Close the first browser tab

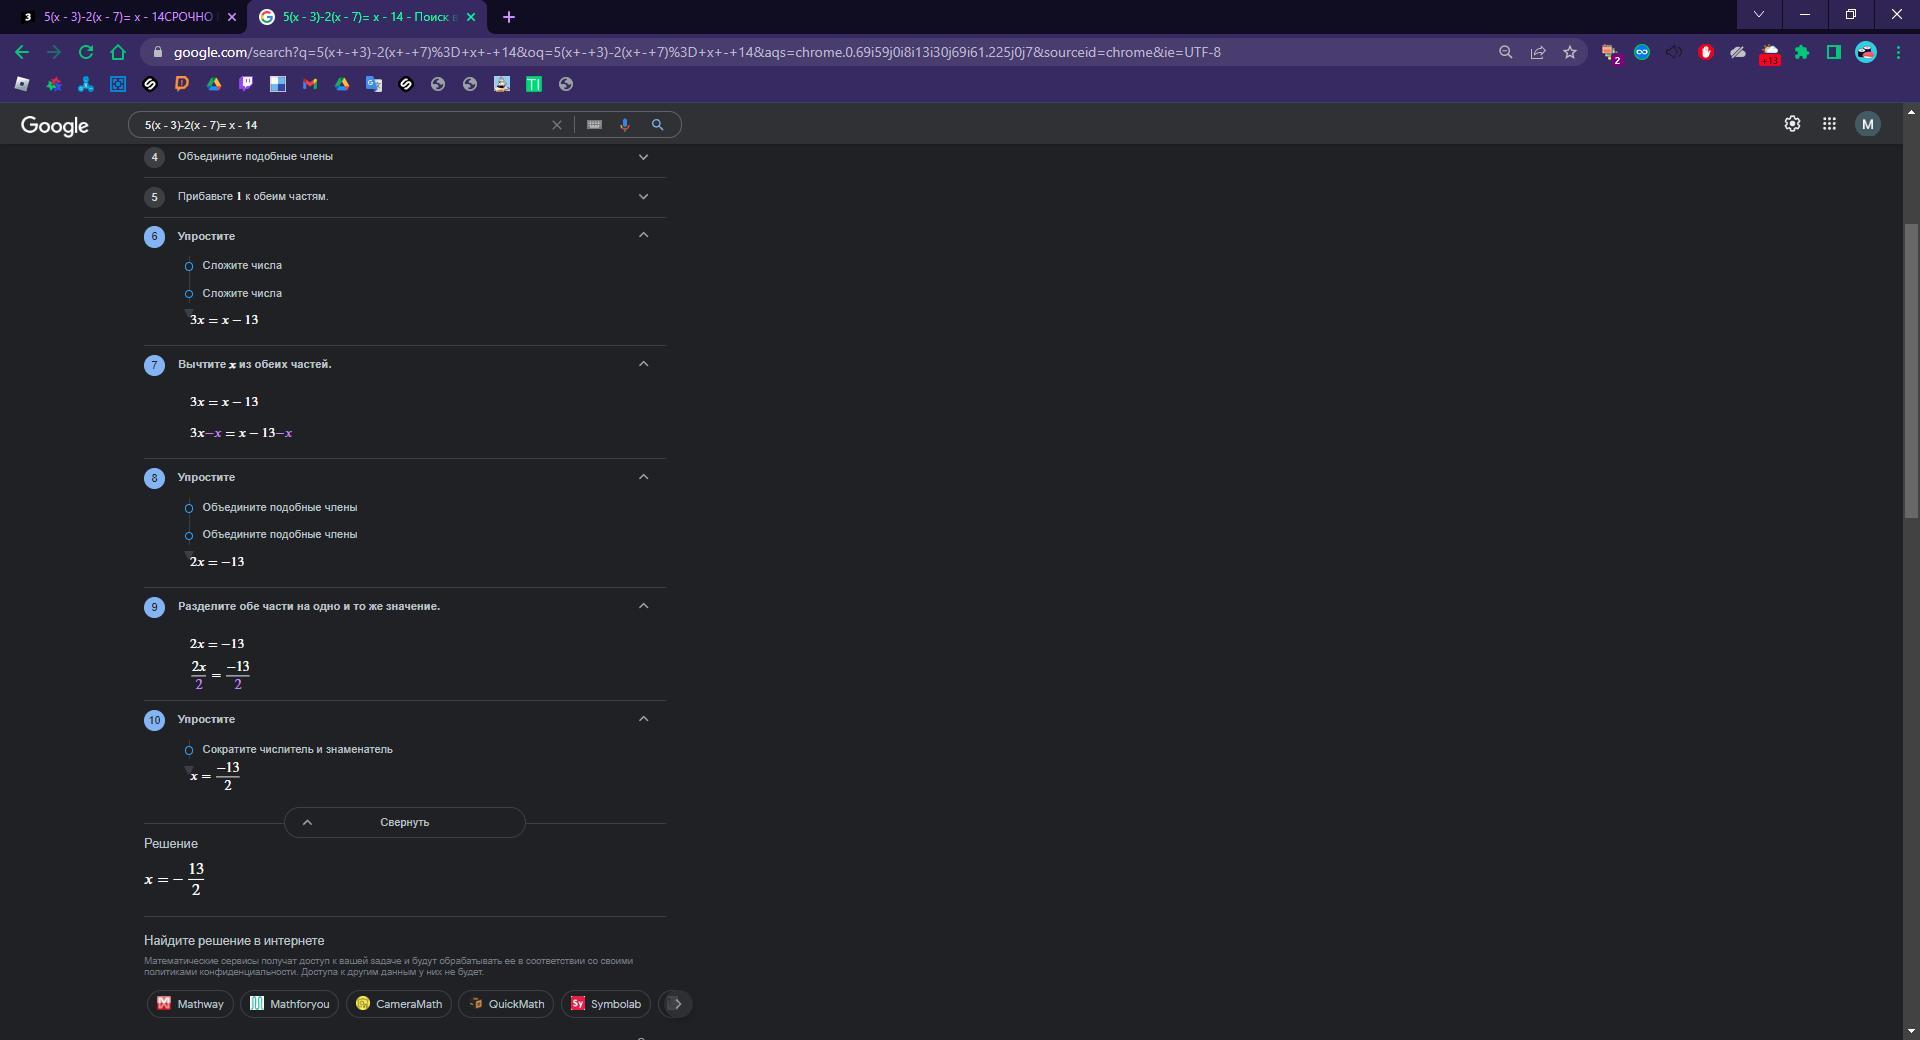(x=232, y=17)
